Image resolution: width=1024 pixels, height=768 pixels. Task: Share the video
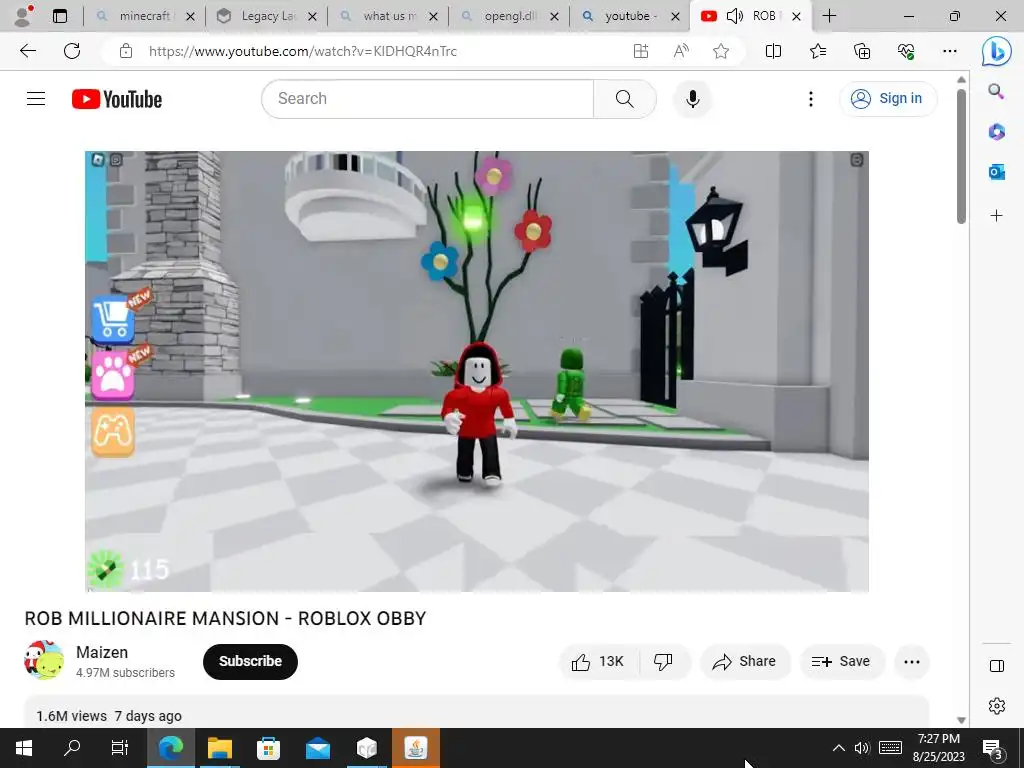point(745,662)
